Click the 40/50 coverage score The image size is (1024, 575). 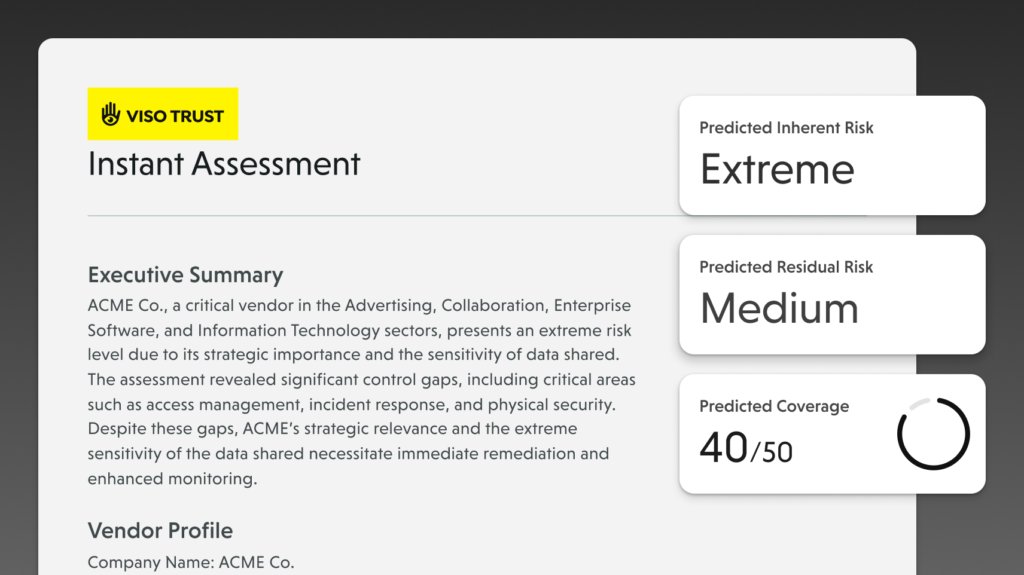click(746, 448)
